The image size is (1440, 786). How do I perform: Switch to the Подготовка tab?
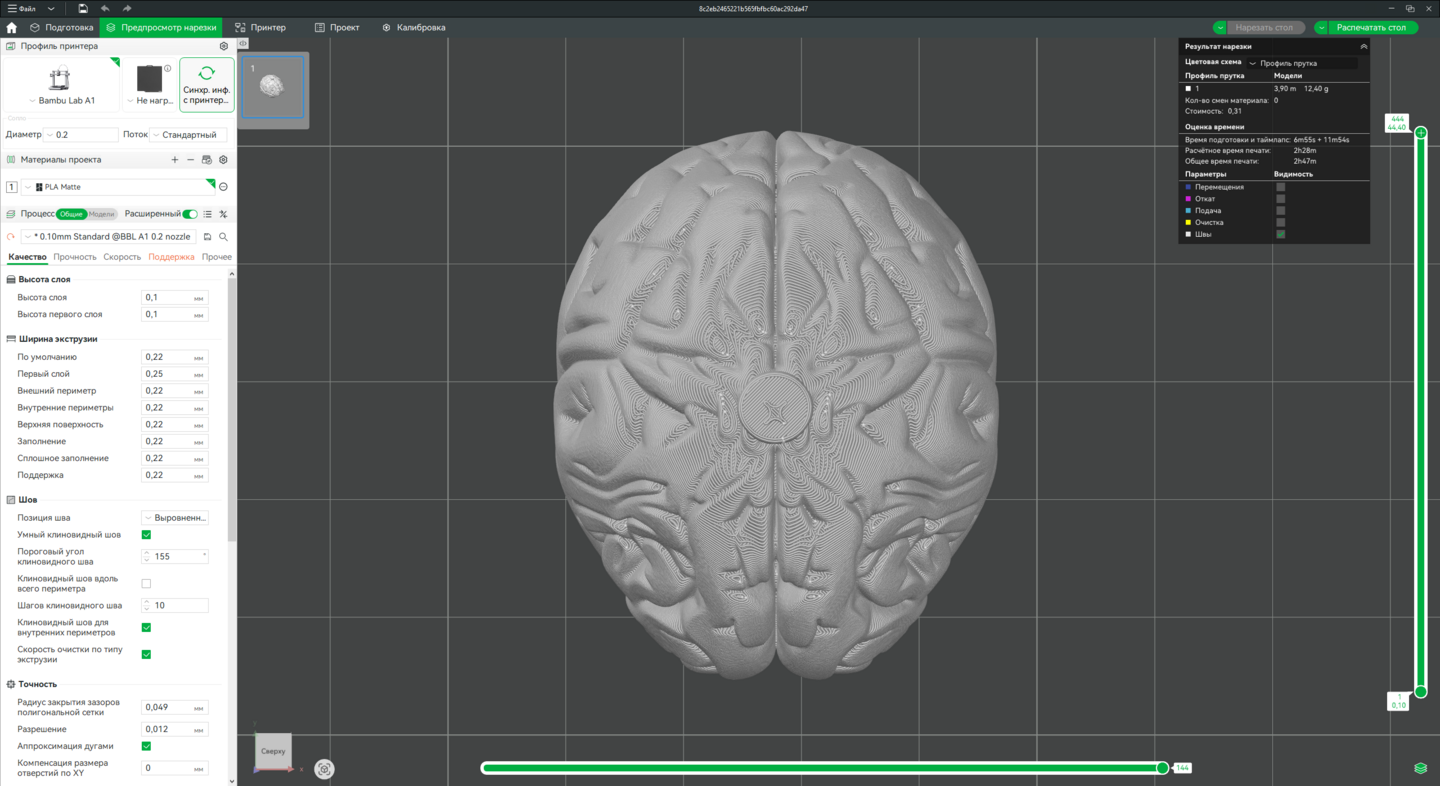tap(61, 28)
